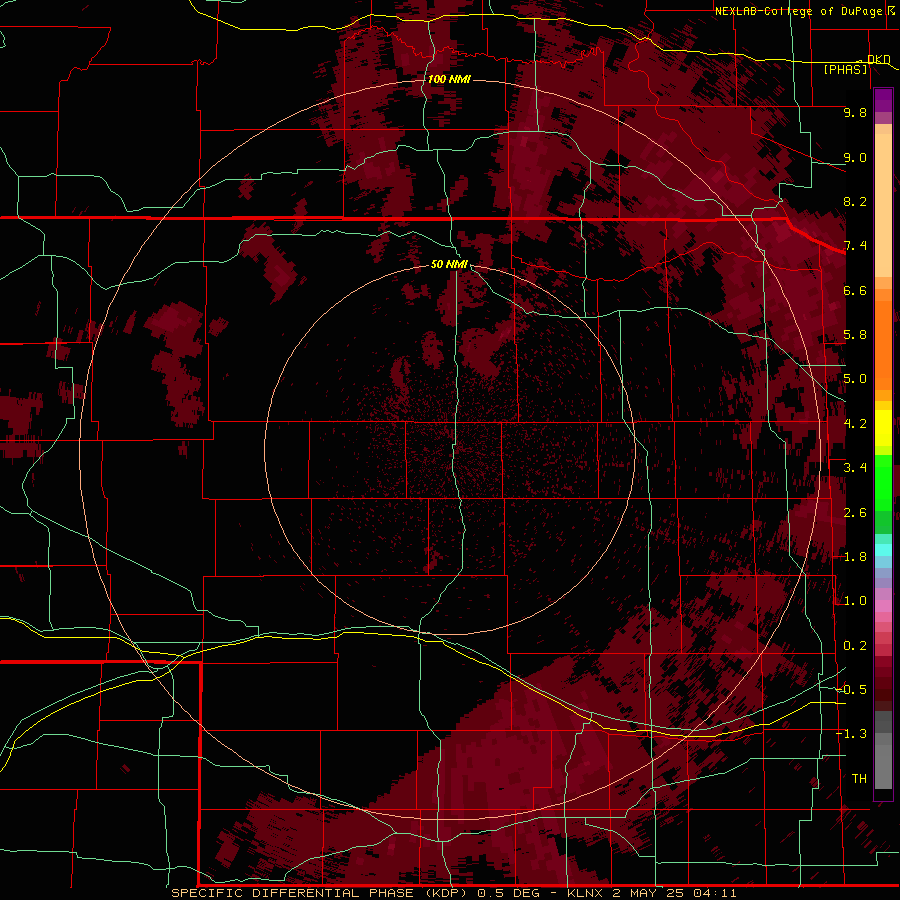Click the 7.4 scale value
The image size is (900, 900).
pos(855,246)
